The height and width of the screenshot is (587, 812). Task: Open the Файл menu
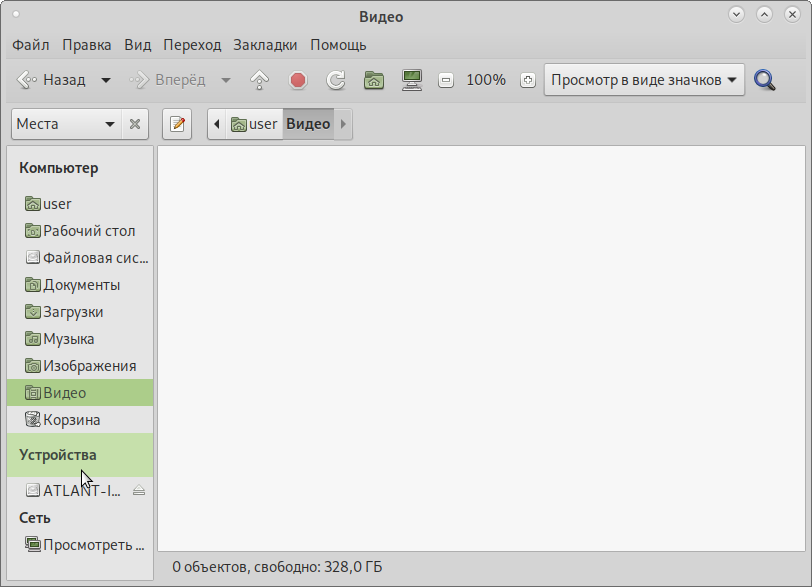pos(31,44)
